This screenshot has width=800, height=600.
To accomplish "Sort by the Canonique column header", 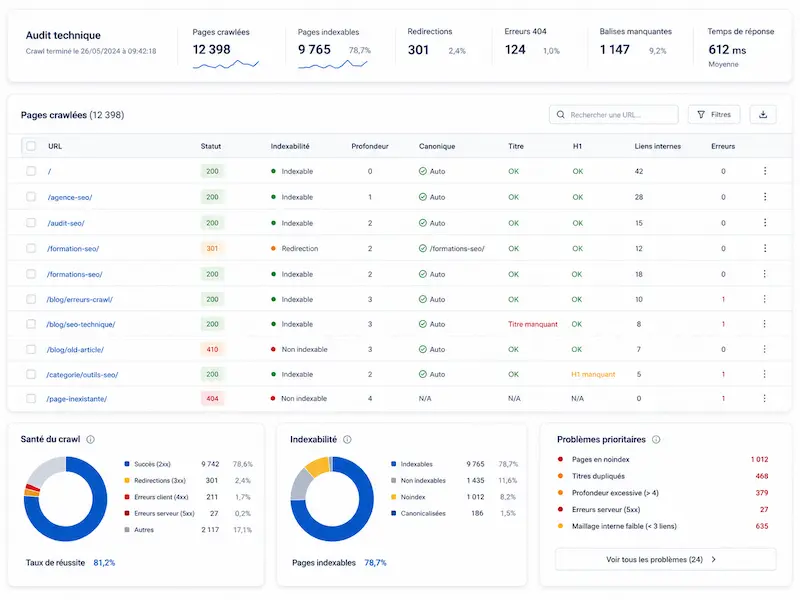I will (437, 146).
